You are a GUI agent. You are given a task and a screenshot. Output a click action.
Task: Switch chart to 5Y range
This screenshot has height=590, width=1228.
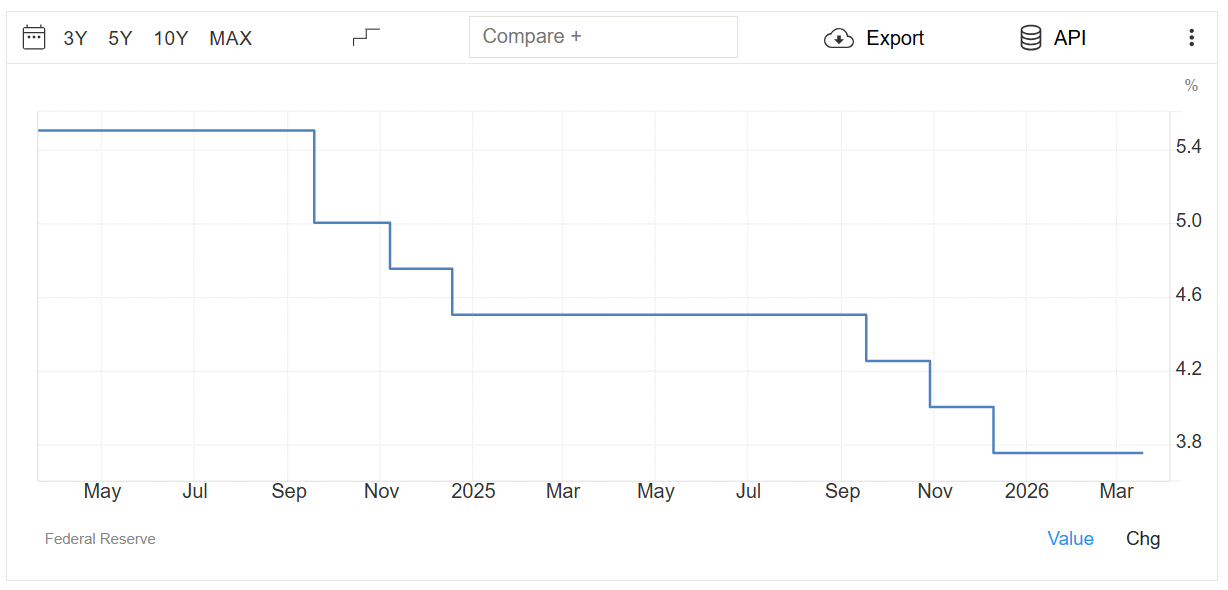(x=120, y=38)
